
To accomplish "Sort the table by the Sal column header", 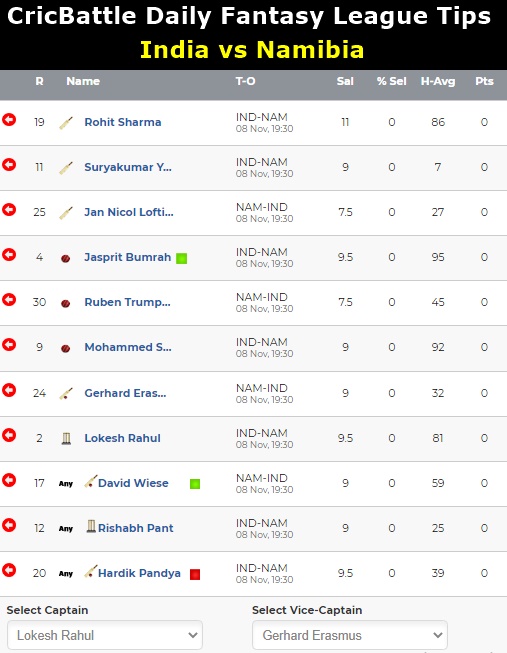I will point(345,81).
